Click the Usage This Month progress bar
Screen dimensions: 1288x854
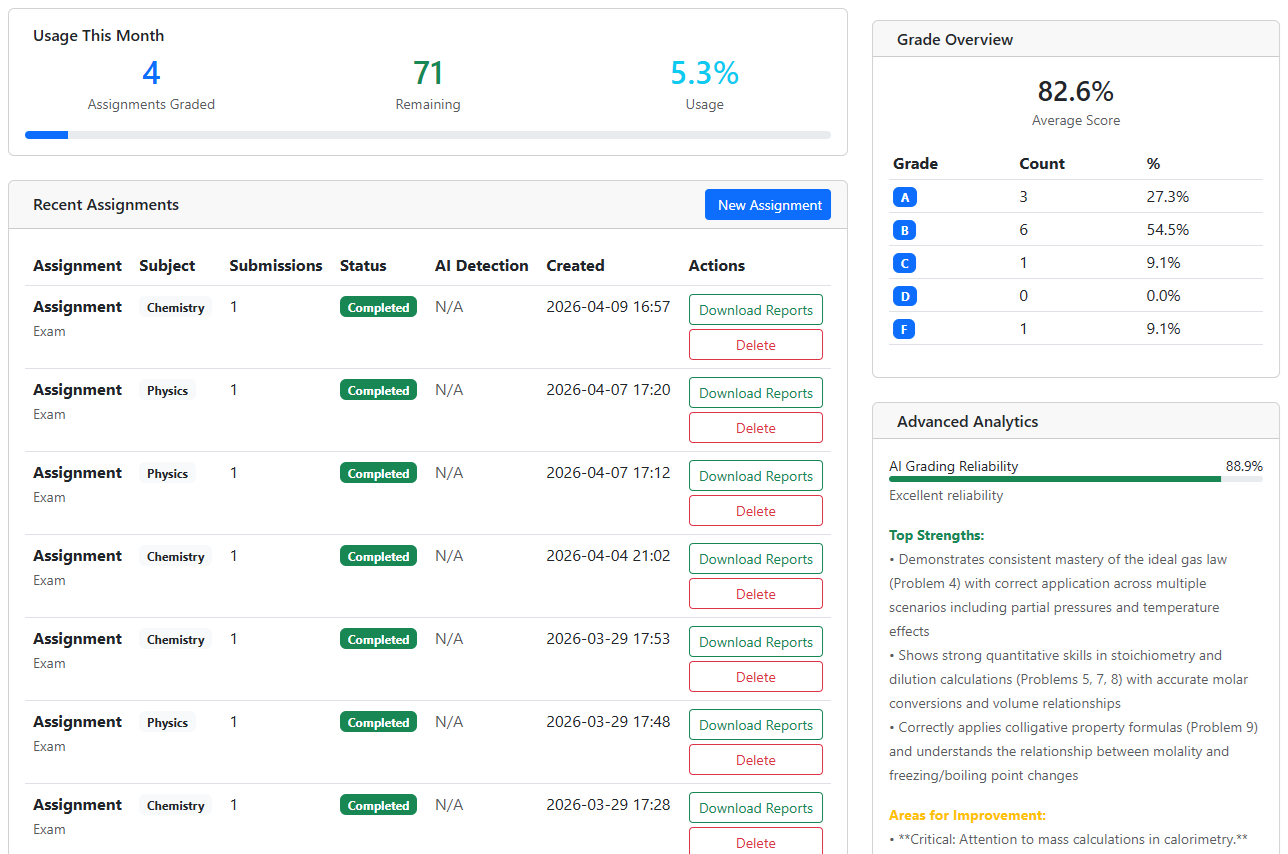[x=430, y=134]
